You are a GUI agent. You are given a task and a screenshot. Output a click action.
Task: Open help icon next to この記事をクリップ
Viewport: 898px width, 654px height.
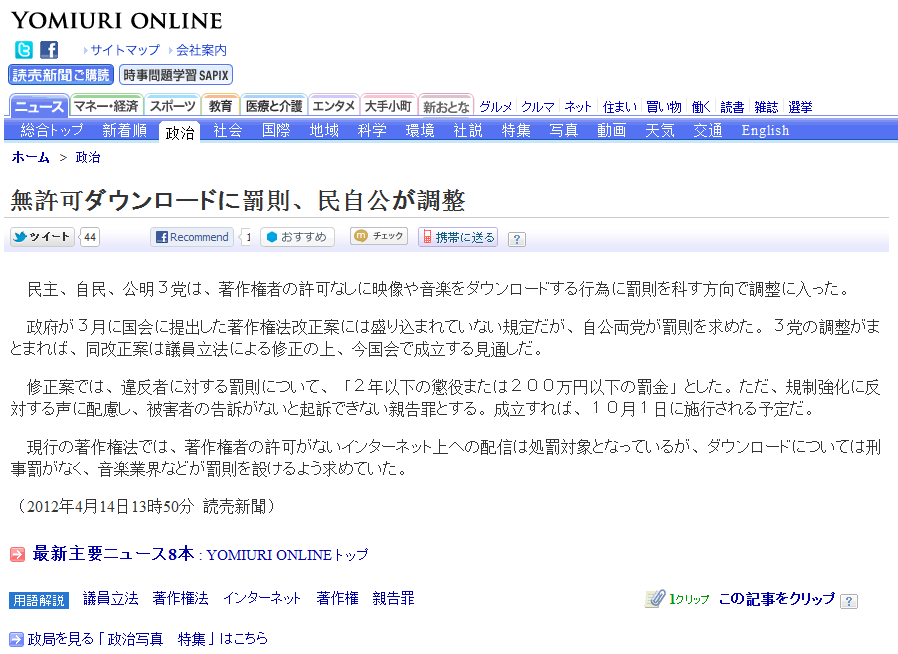coord(849,601)
